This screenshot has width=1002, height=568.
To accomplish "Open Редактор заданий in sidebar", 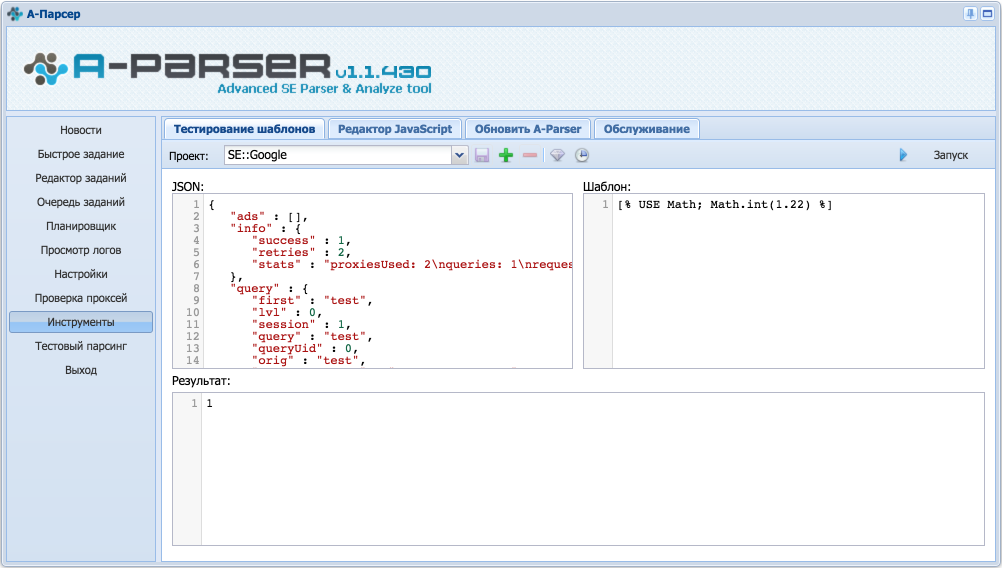I will tap(81, 178).
